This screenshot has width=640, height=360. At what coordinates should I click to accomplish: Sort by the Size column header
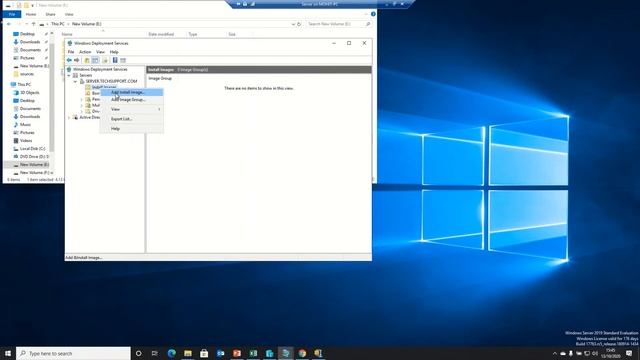(x=232, y=34)
